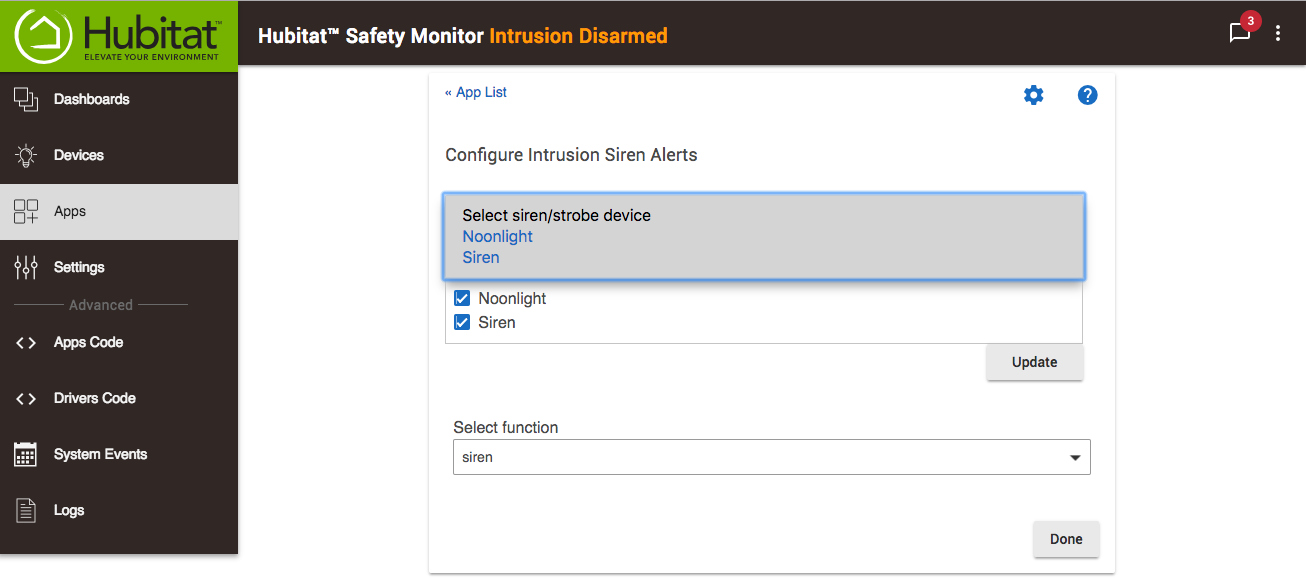
Task: Open notifications showing 3 unread messages
Action: (x=1240, y=33)
